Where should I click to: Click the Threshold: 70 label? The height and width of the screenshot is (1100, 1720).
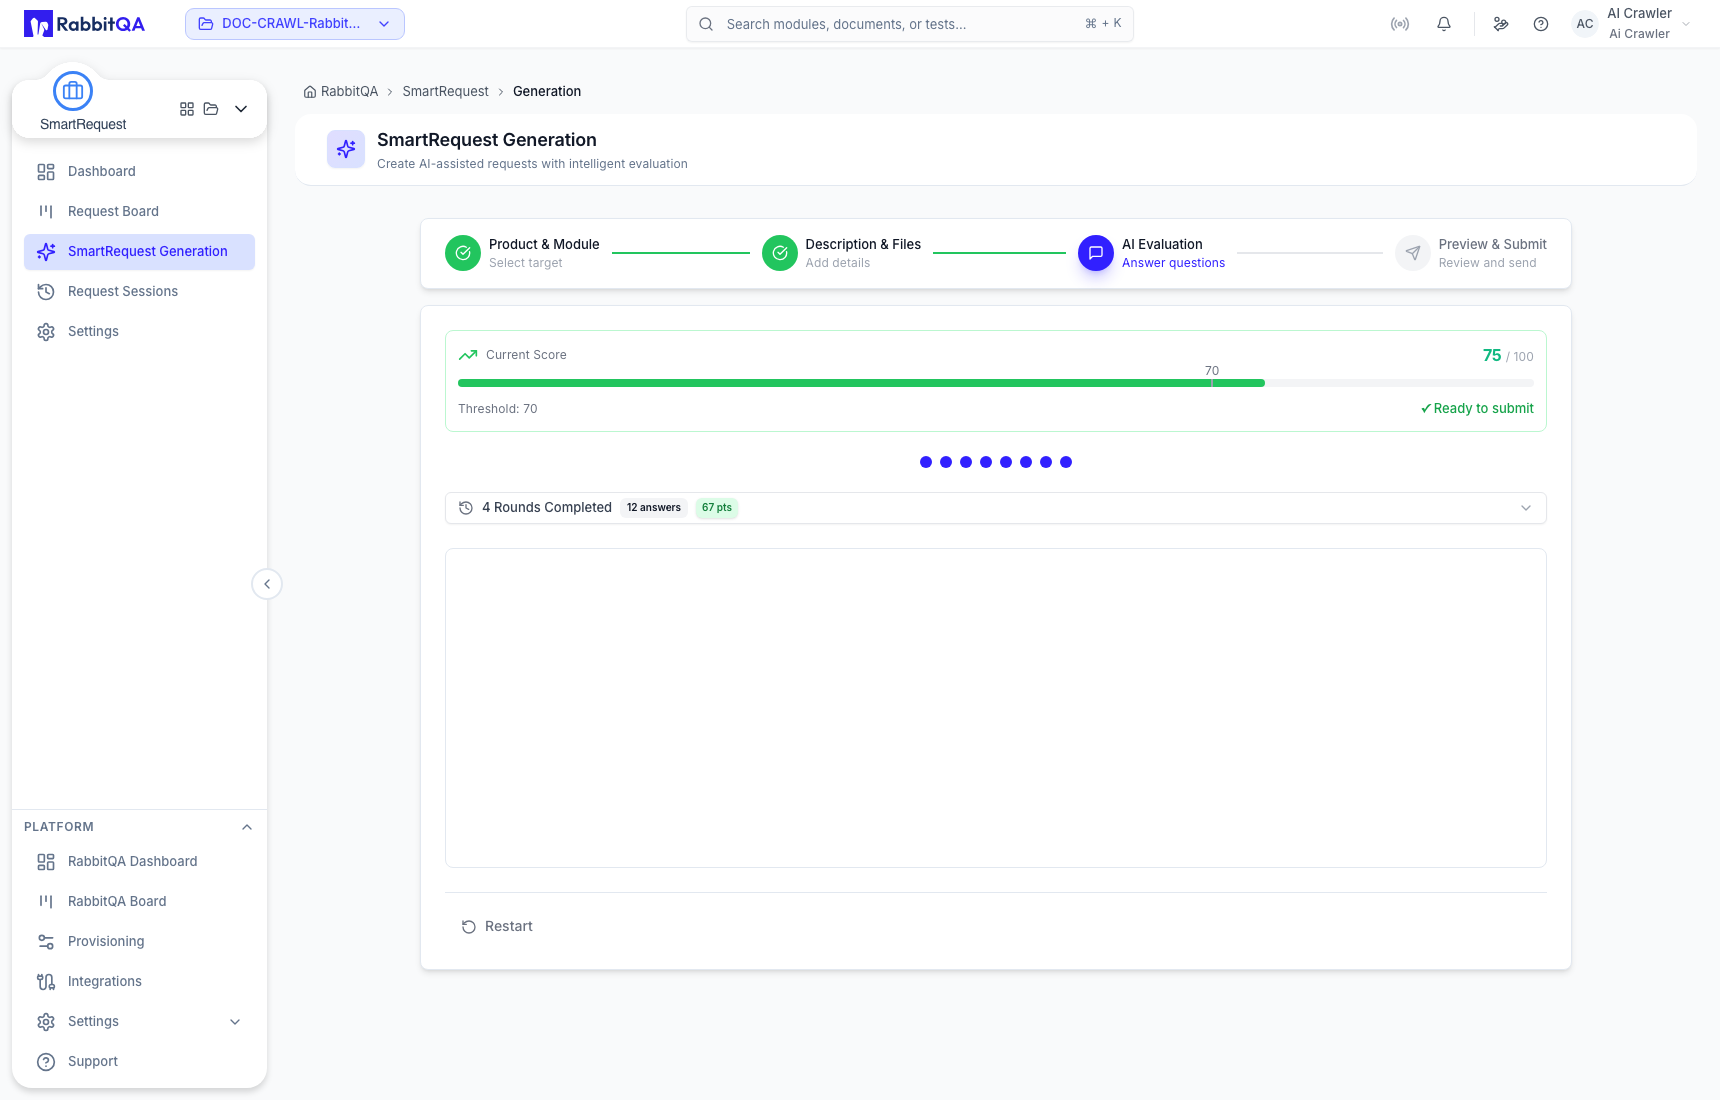498,409
